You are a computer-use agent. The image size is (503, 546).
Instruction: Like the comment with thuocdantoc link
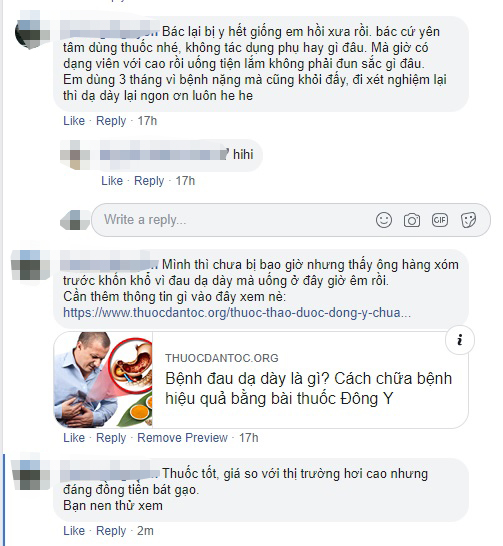(74, 438)
